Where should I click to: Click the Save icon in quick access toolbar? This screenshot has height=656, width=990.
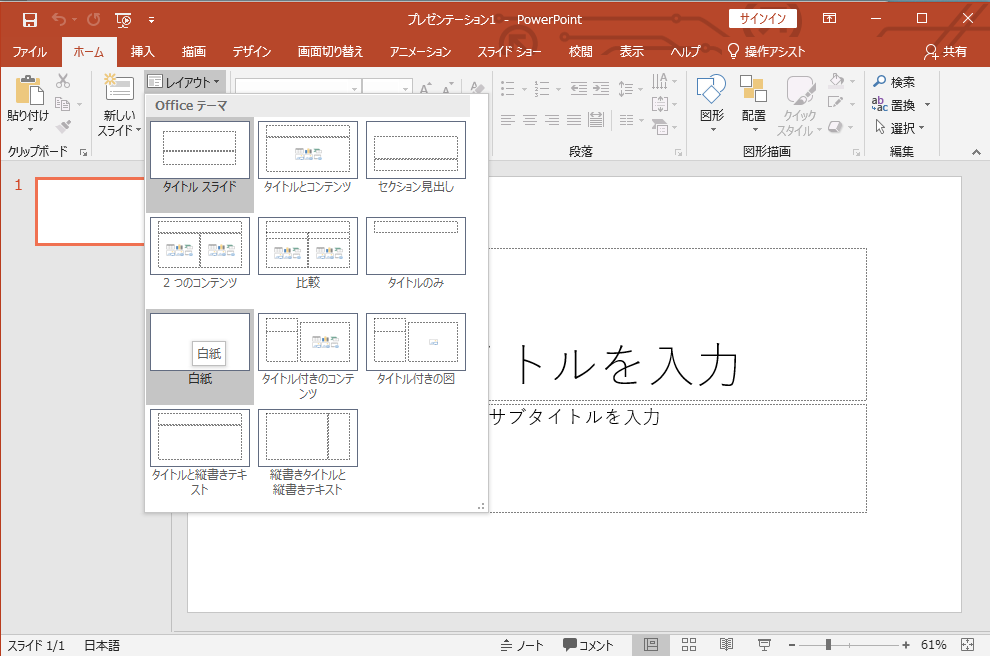pyautogui.click(x=29, y=19)
